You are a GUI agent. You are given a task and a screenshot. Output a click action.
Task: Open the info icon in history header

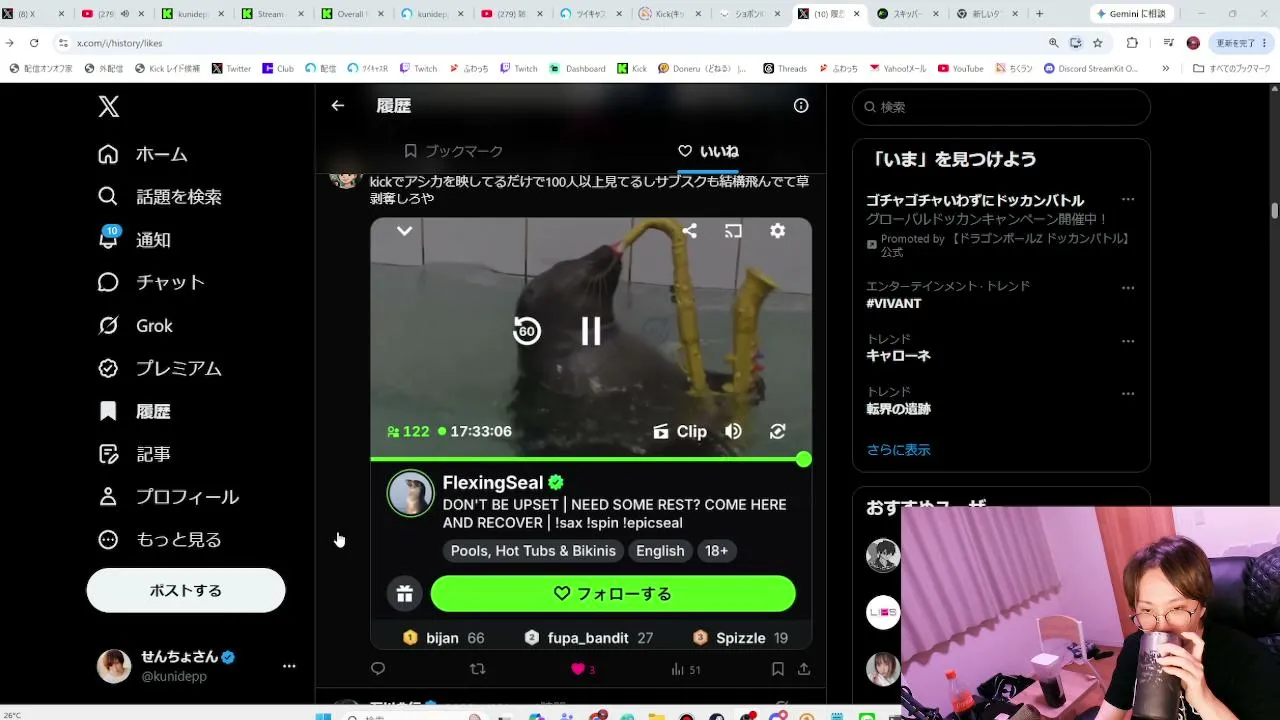(x=801, y=106)
